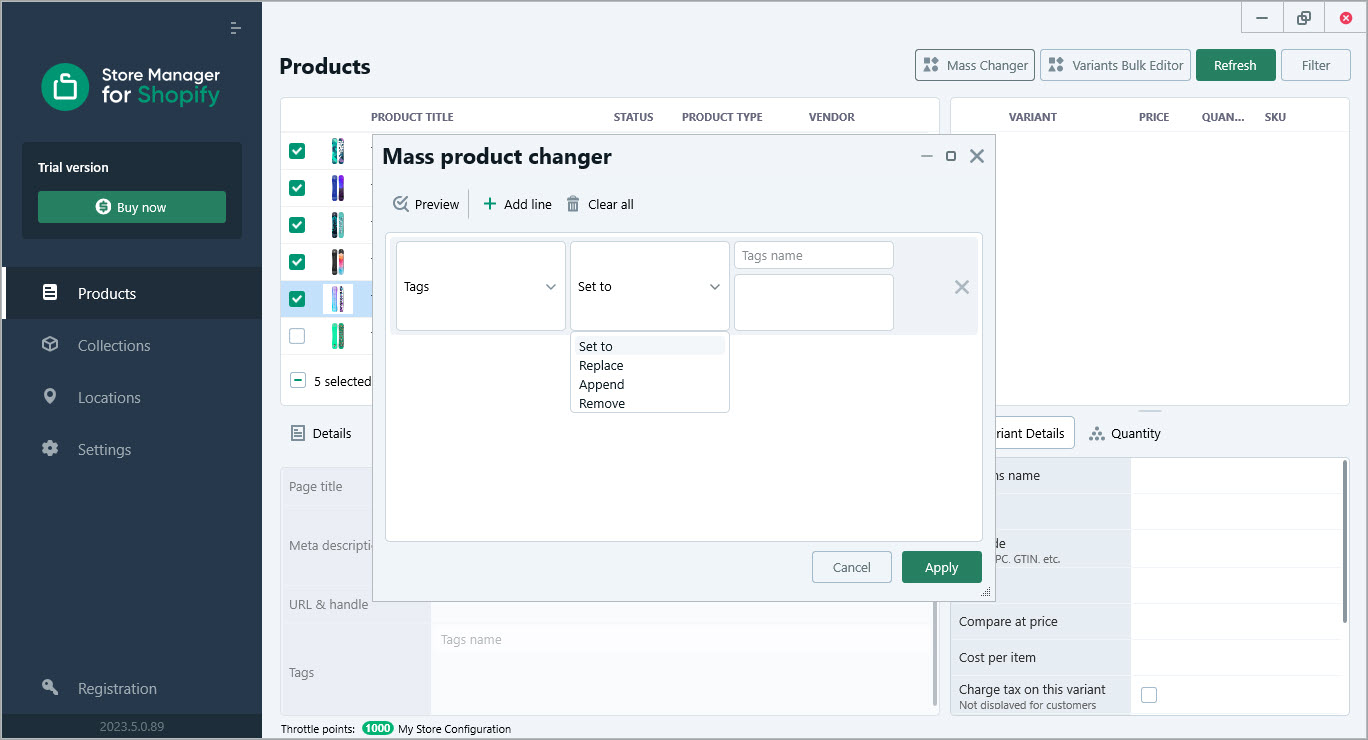Click the Products sidebar icon

click(x=50, y=293)
